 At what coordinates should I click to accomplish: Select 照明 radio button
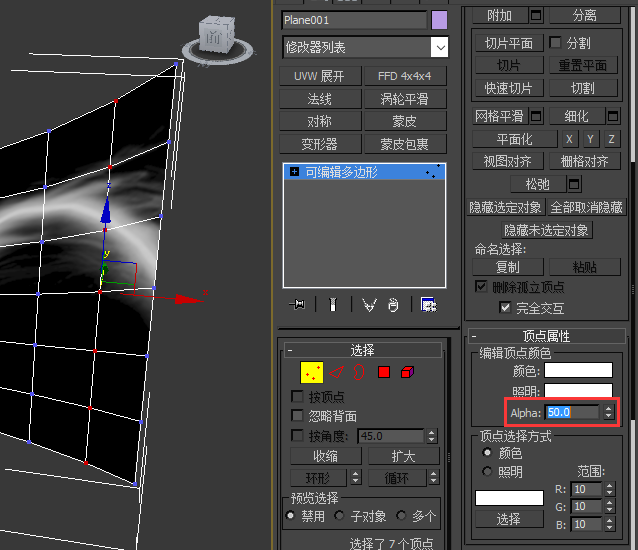pyautogui.click(x=487, y=471)
